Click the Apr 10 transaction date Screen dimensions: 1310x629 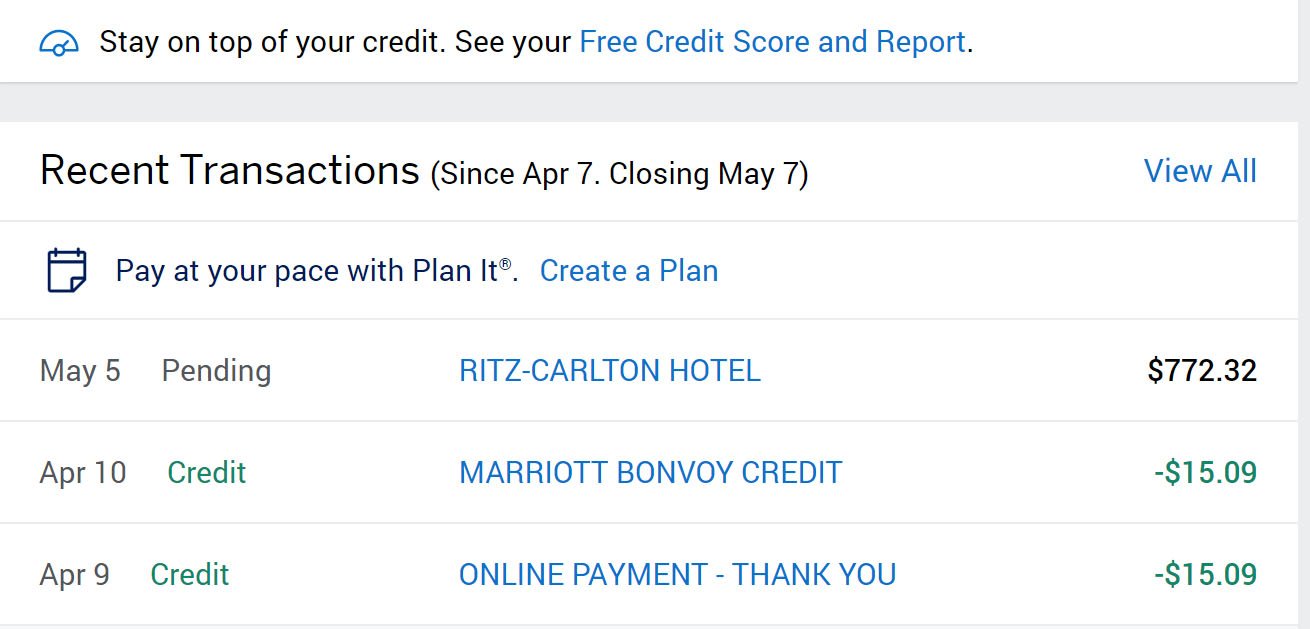(x=83, y=472)
